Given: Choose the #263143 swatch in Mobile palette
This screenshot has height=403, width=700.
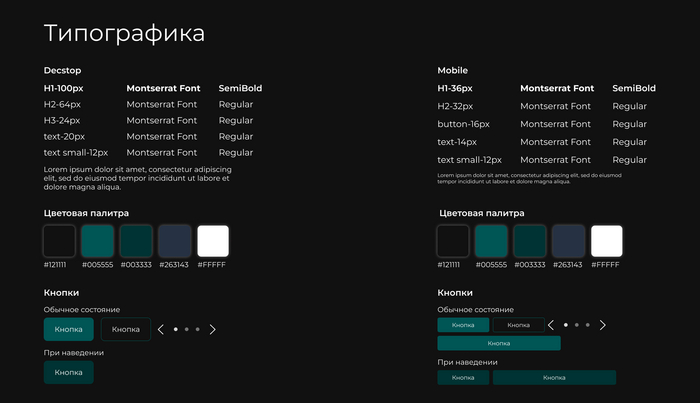Looking at the screenshot, I should tap(569, 241).
